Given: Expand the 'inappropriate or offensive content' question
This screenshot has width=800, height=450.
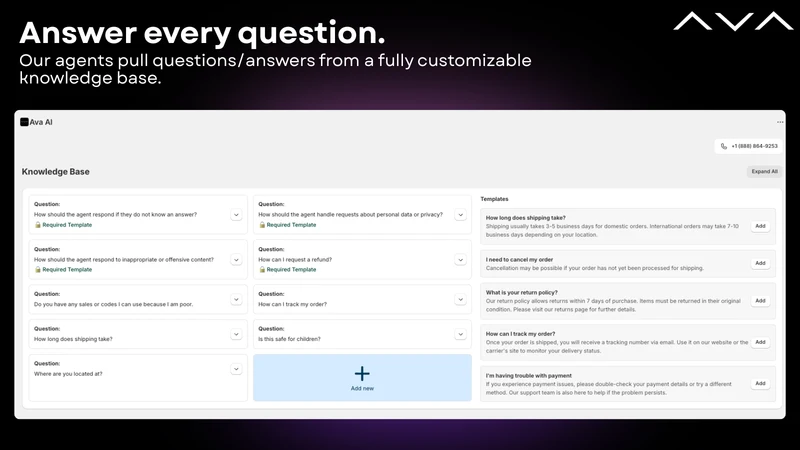Looking at the screenshot, I should click(x=236, y=260).
